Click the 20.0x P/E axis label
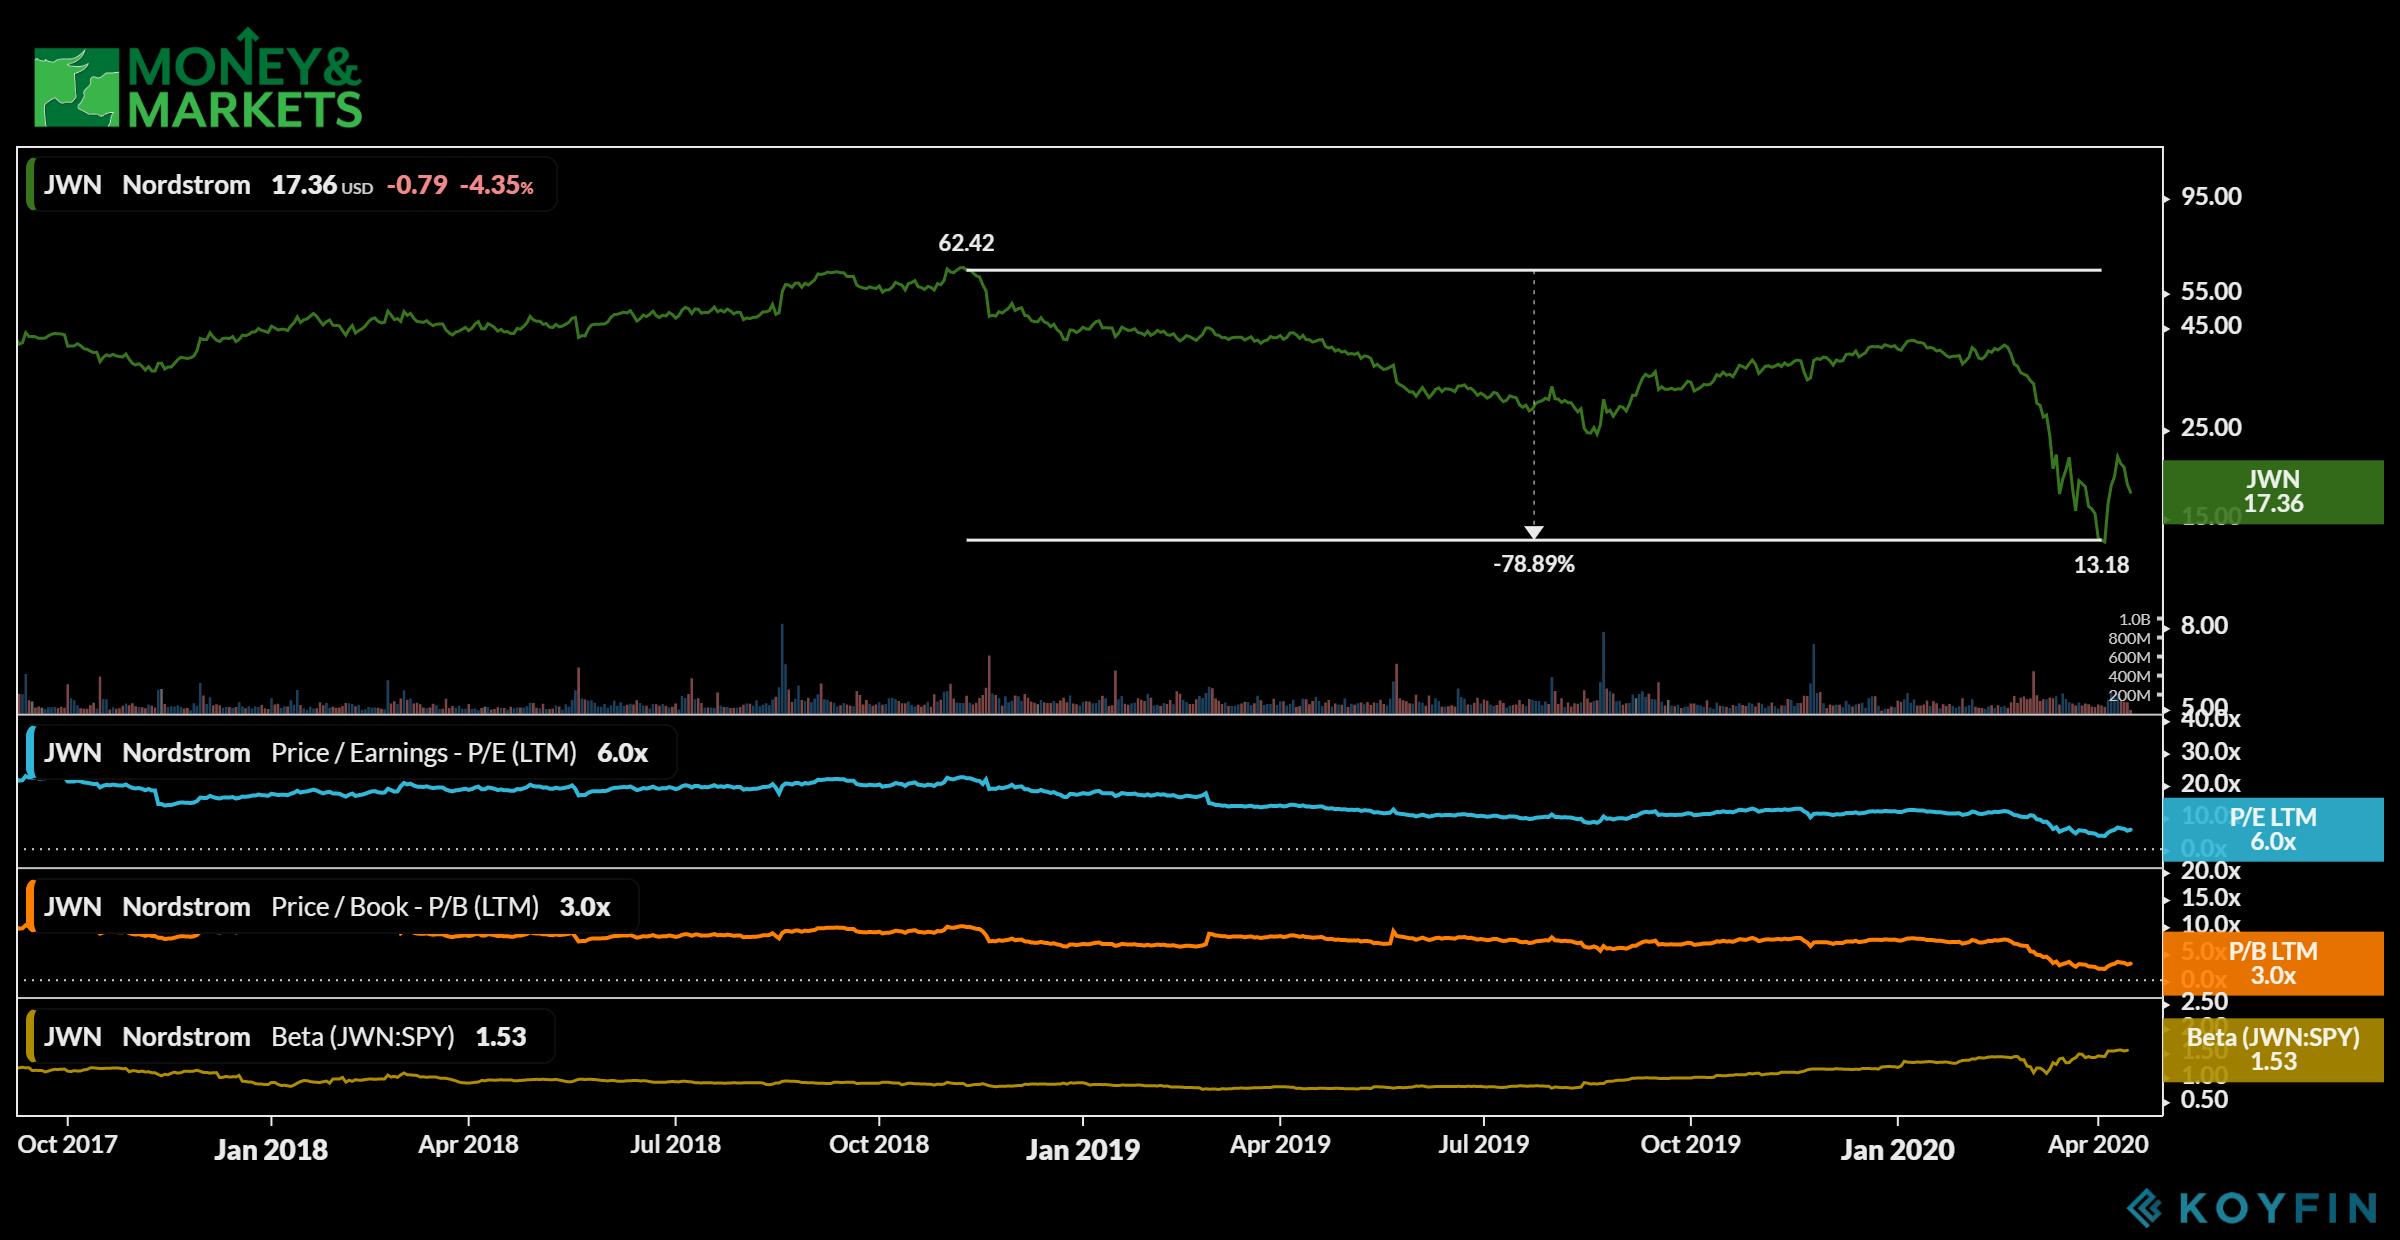 point(2211,783)
